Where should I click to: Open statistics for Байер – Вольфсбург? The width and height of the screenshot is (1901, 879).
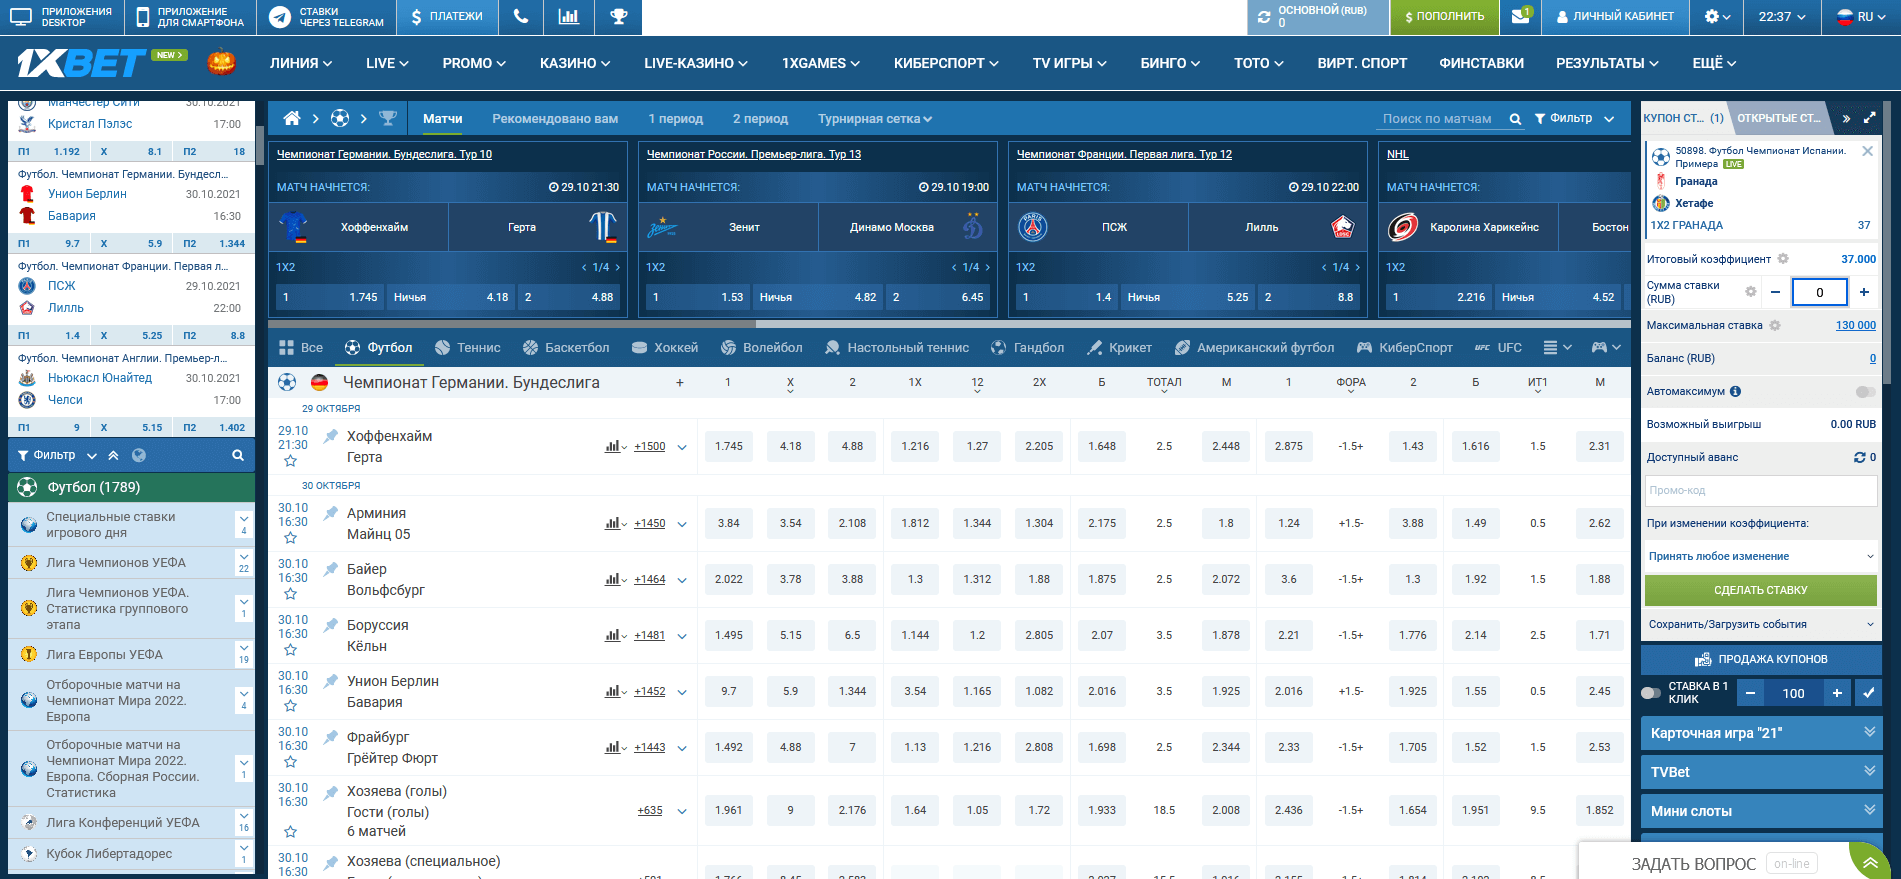pyautogui.click(x=615, y=579)
